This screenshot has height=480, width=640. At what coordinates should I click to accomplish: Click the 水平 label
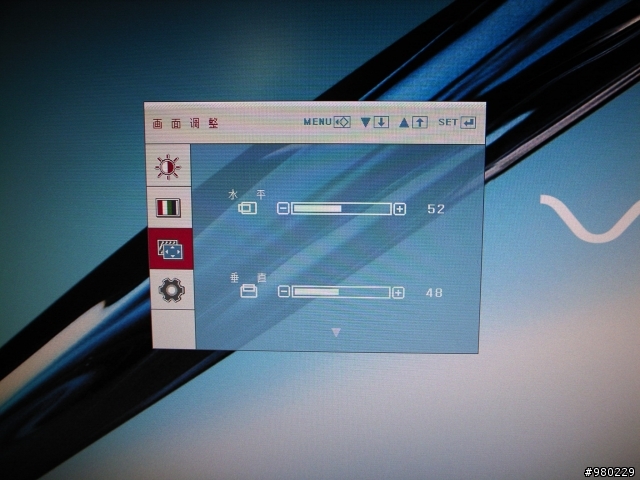pyautogui.click(x=247, y=194)
